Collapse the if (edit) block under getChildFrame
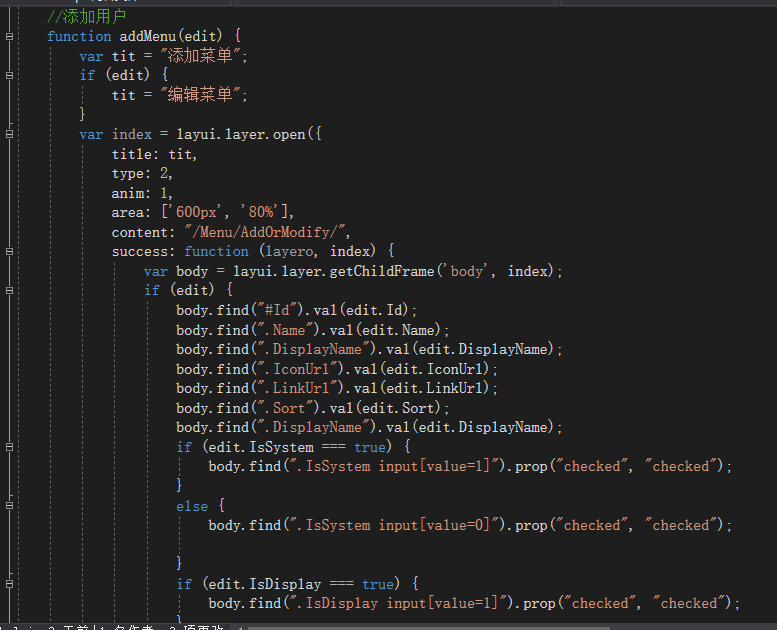Image resolution: width=777 pixels, height=630 pixels. coord(9,290)
